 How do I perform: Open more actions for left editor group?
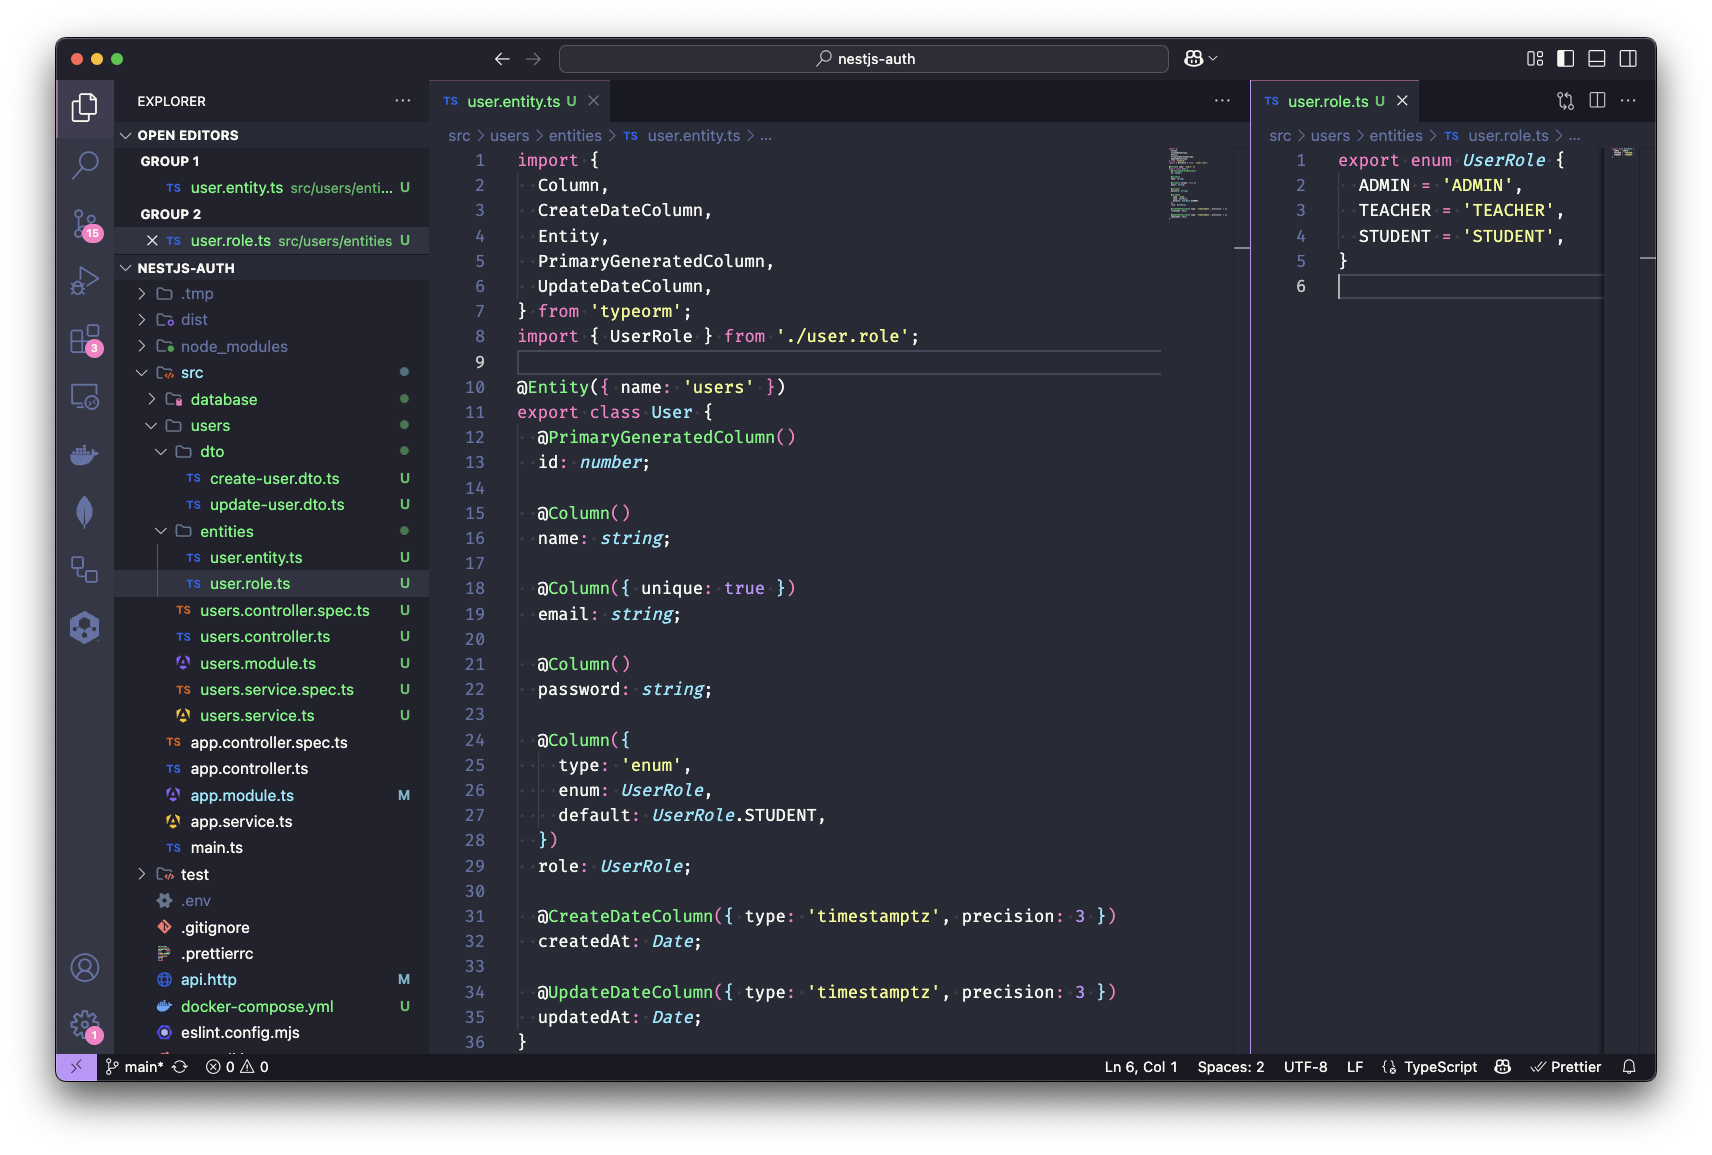coord(1222,101)
